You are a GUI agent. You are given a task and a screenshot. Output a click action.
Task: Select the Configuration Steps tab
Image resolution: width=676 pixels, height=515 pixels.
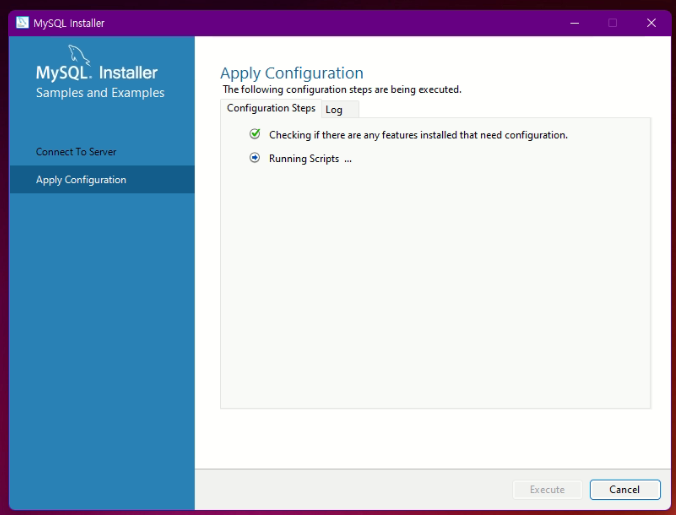[x=271, y=108]
